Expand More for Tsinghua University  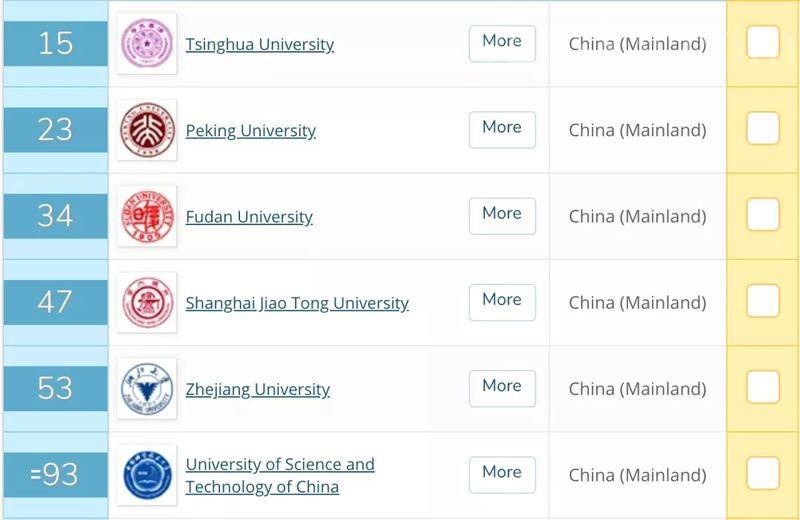tap(502, 42)
